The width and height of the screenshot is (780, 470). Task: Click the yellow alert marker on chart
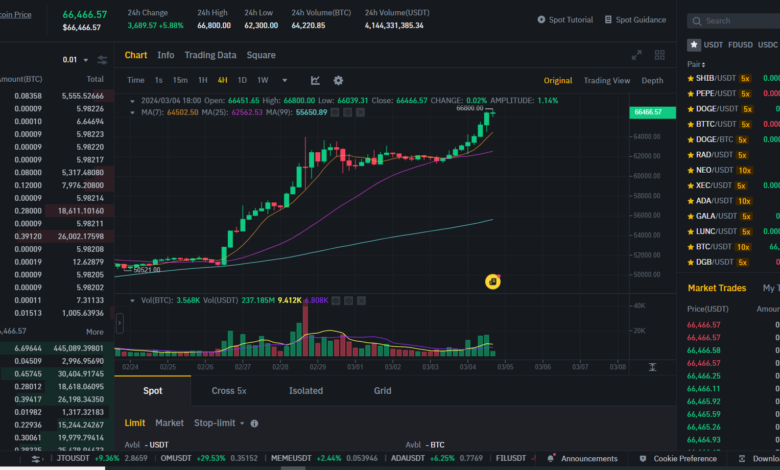(x=492, y=282)
